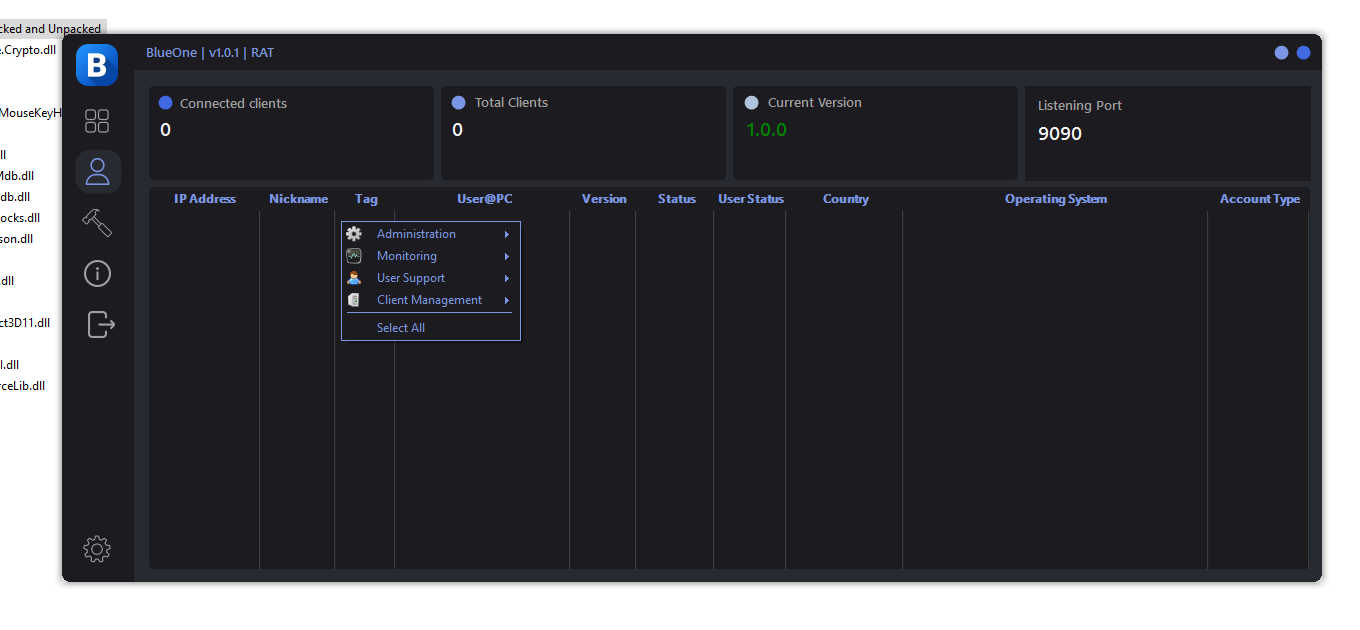Screen dimensions: 1360x630
Task: Open the Client Management menu entry
Action: (x=428, y=299)
